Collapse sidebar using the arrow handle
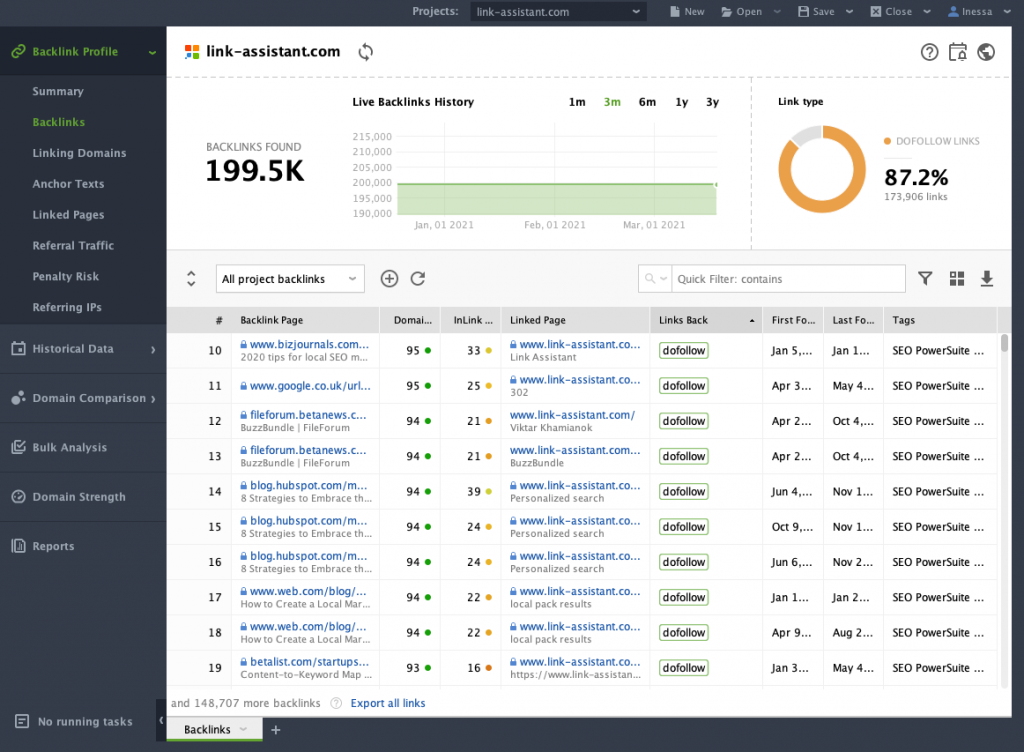 (161, 721)
